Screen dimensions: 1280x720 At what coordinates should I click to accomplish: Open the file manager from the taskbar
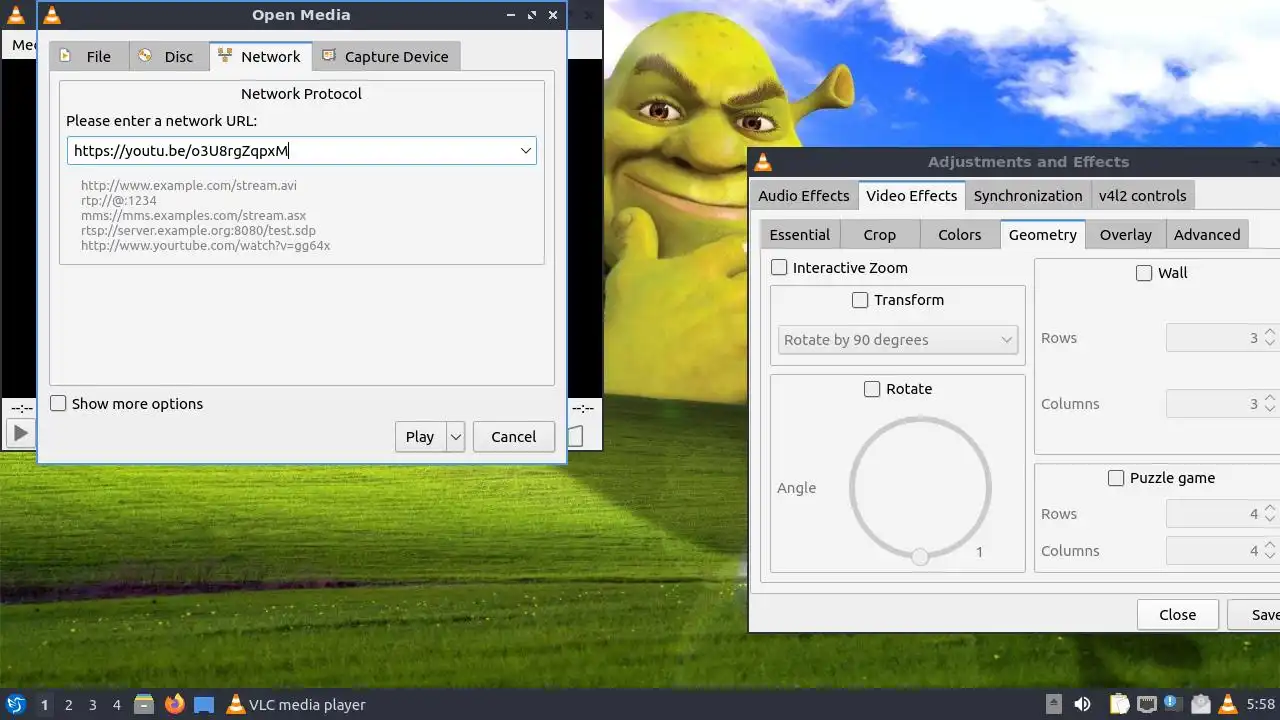(144, 704)
